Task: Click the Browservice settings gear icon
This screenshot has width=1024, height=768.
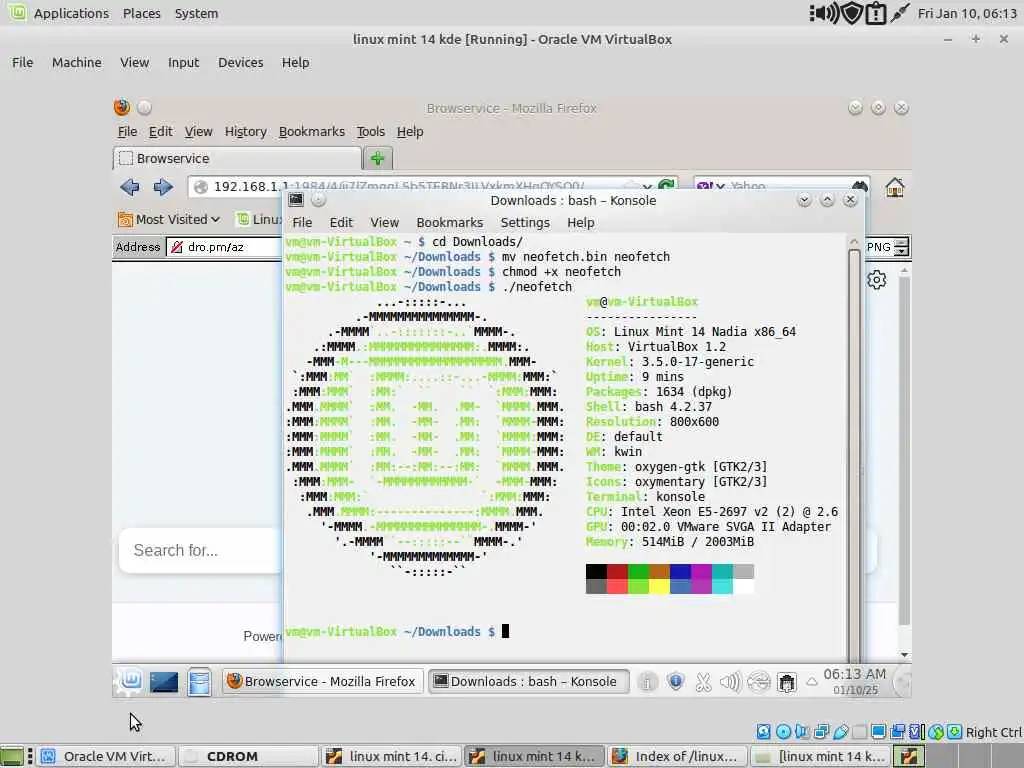Action: click(876, 280)
